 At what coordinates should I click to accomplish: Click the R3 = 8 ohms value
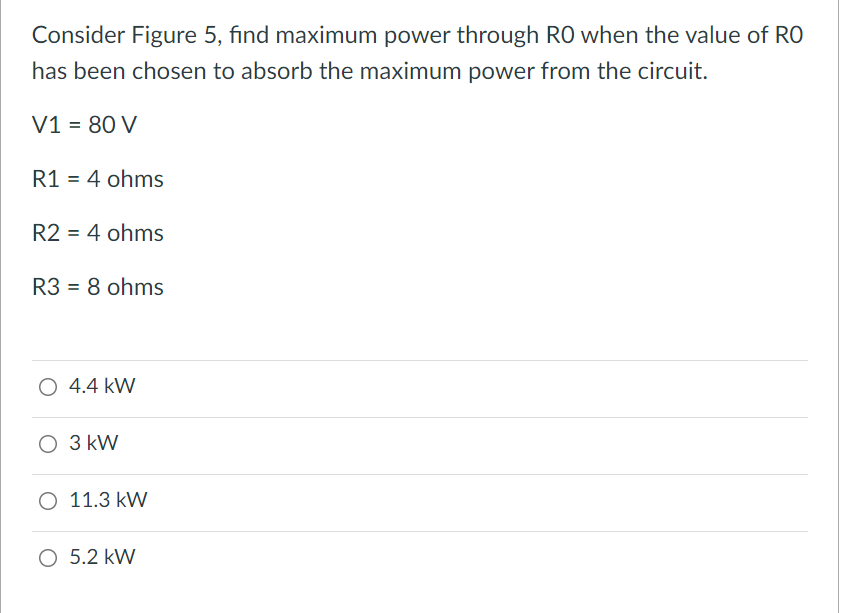click(98, 287)
